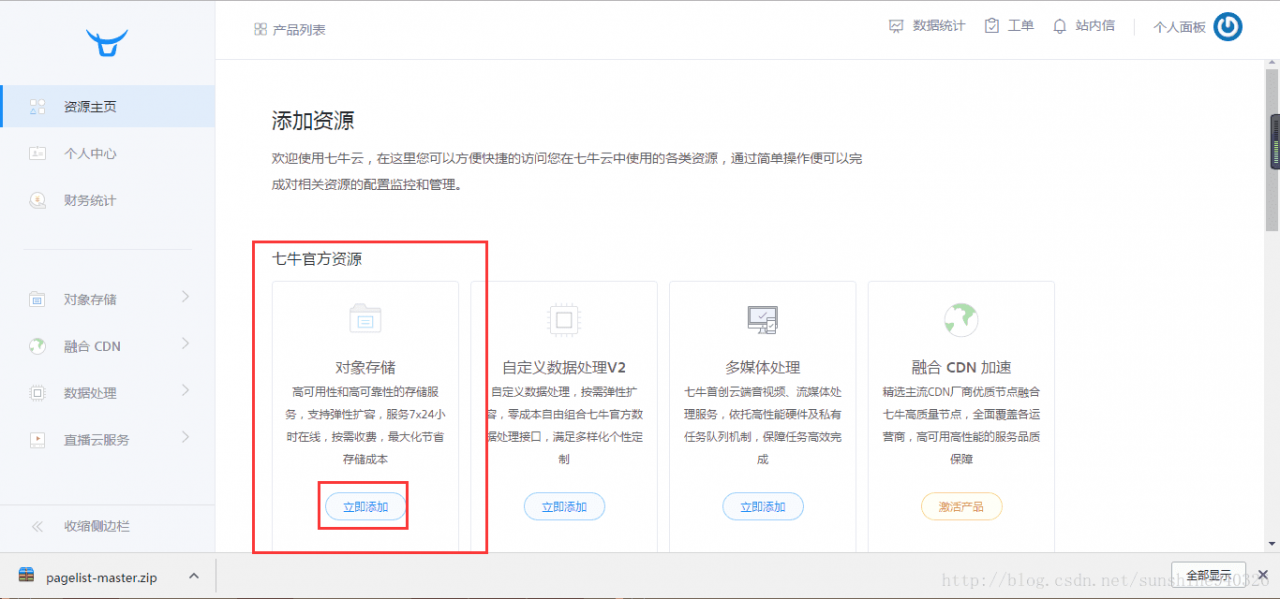Click the 对象存储 card title
Viewport: 1280px width, 599px height.
click(365, 367)
